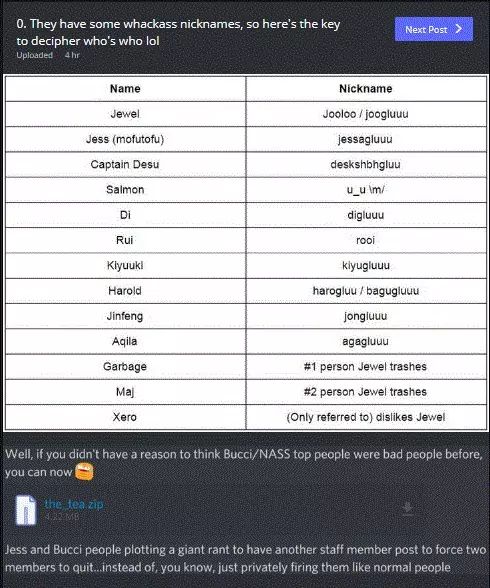This screenshot has height=588, width=490.
Task: Open the the_tea.zip file link
Action: point(74,504)
